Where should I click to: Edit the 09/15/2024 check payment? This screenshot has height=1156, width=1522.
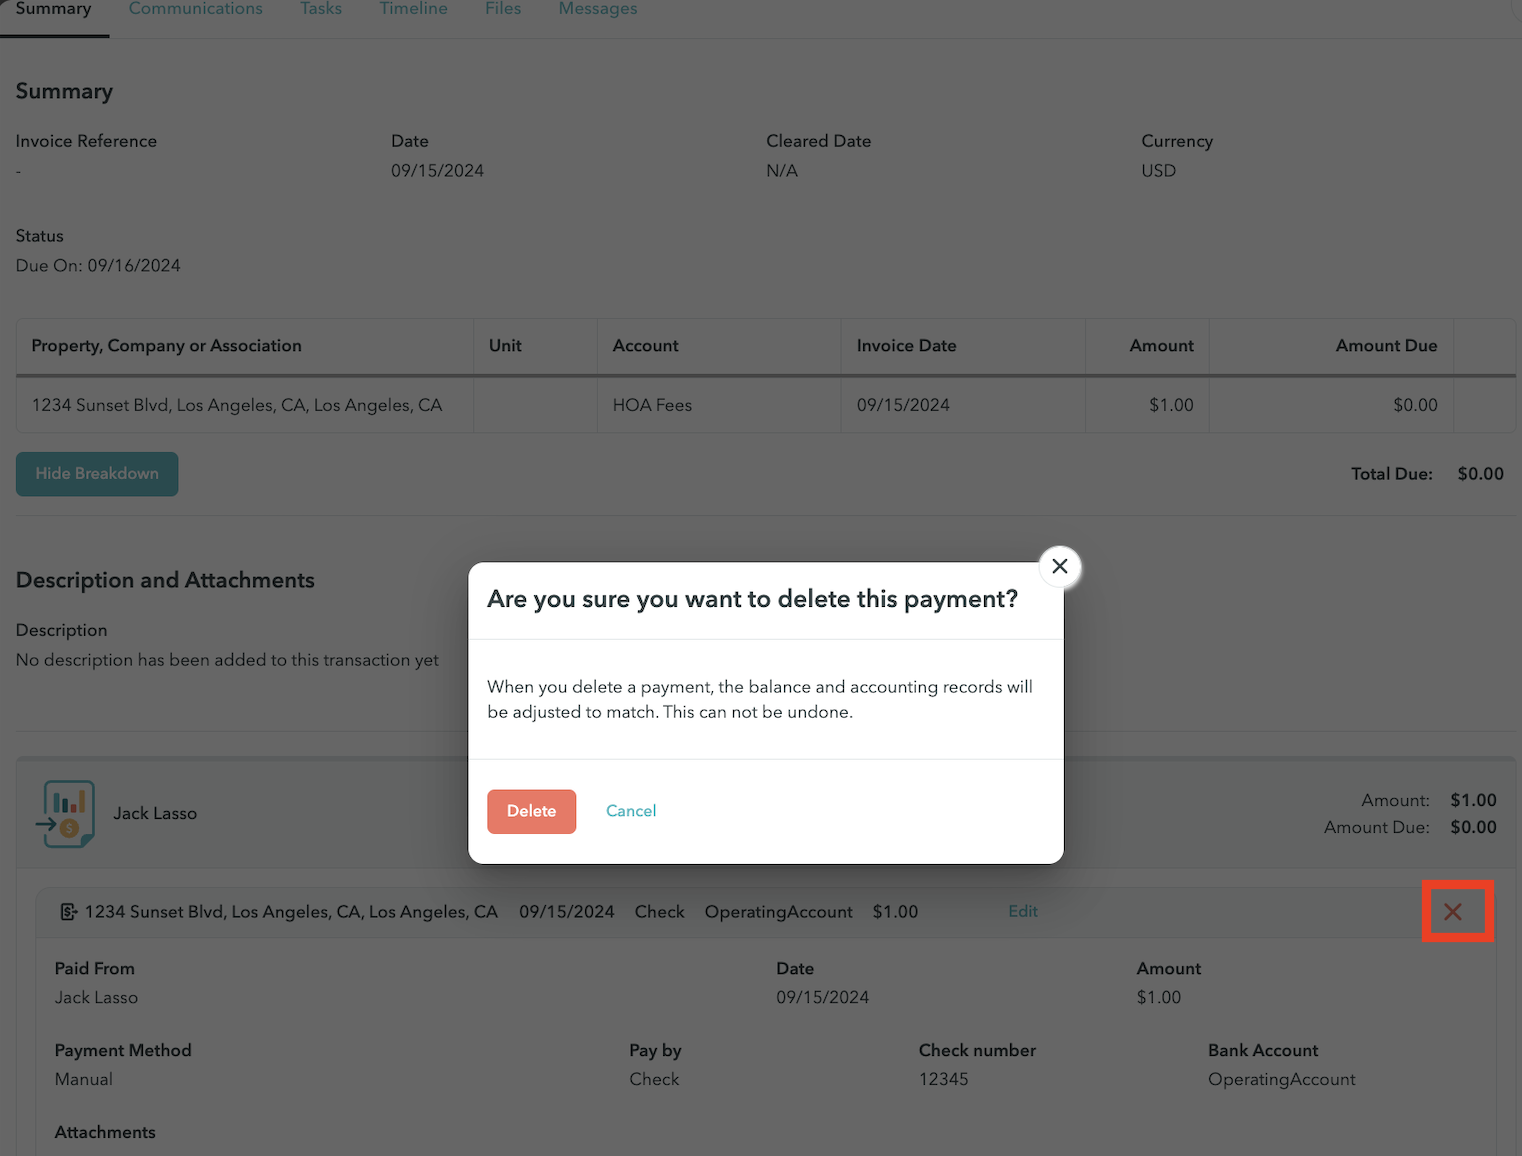coord(1022,911)
